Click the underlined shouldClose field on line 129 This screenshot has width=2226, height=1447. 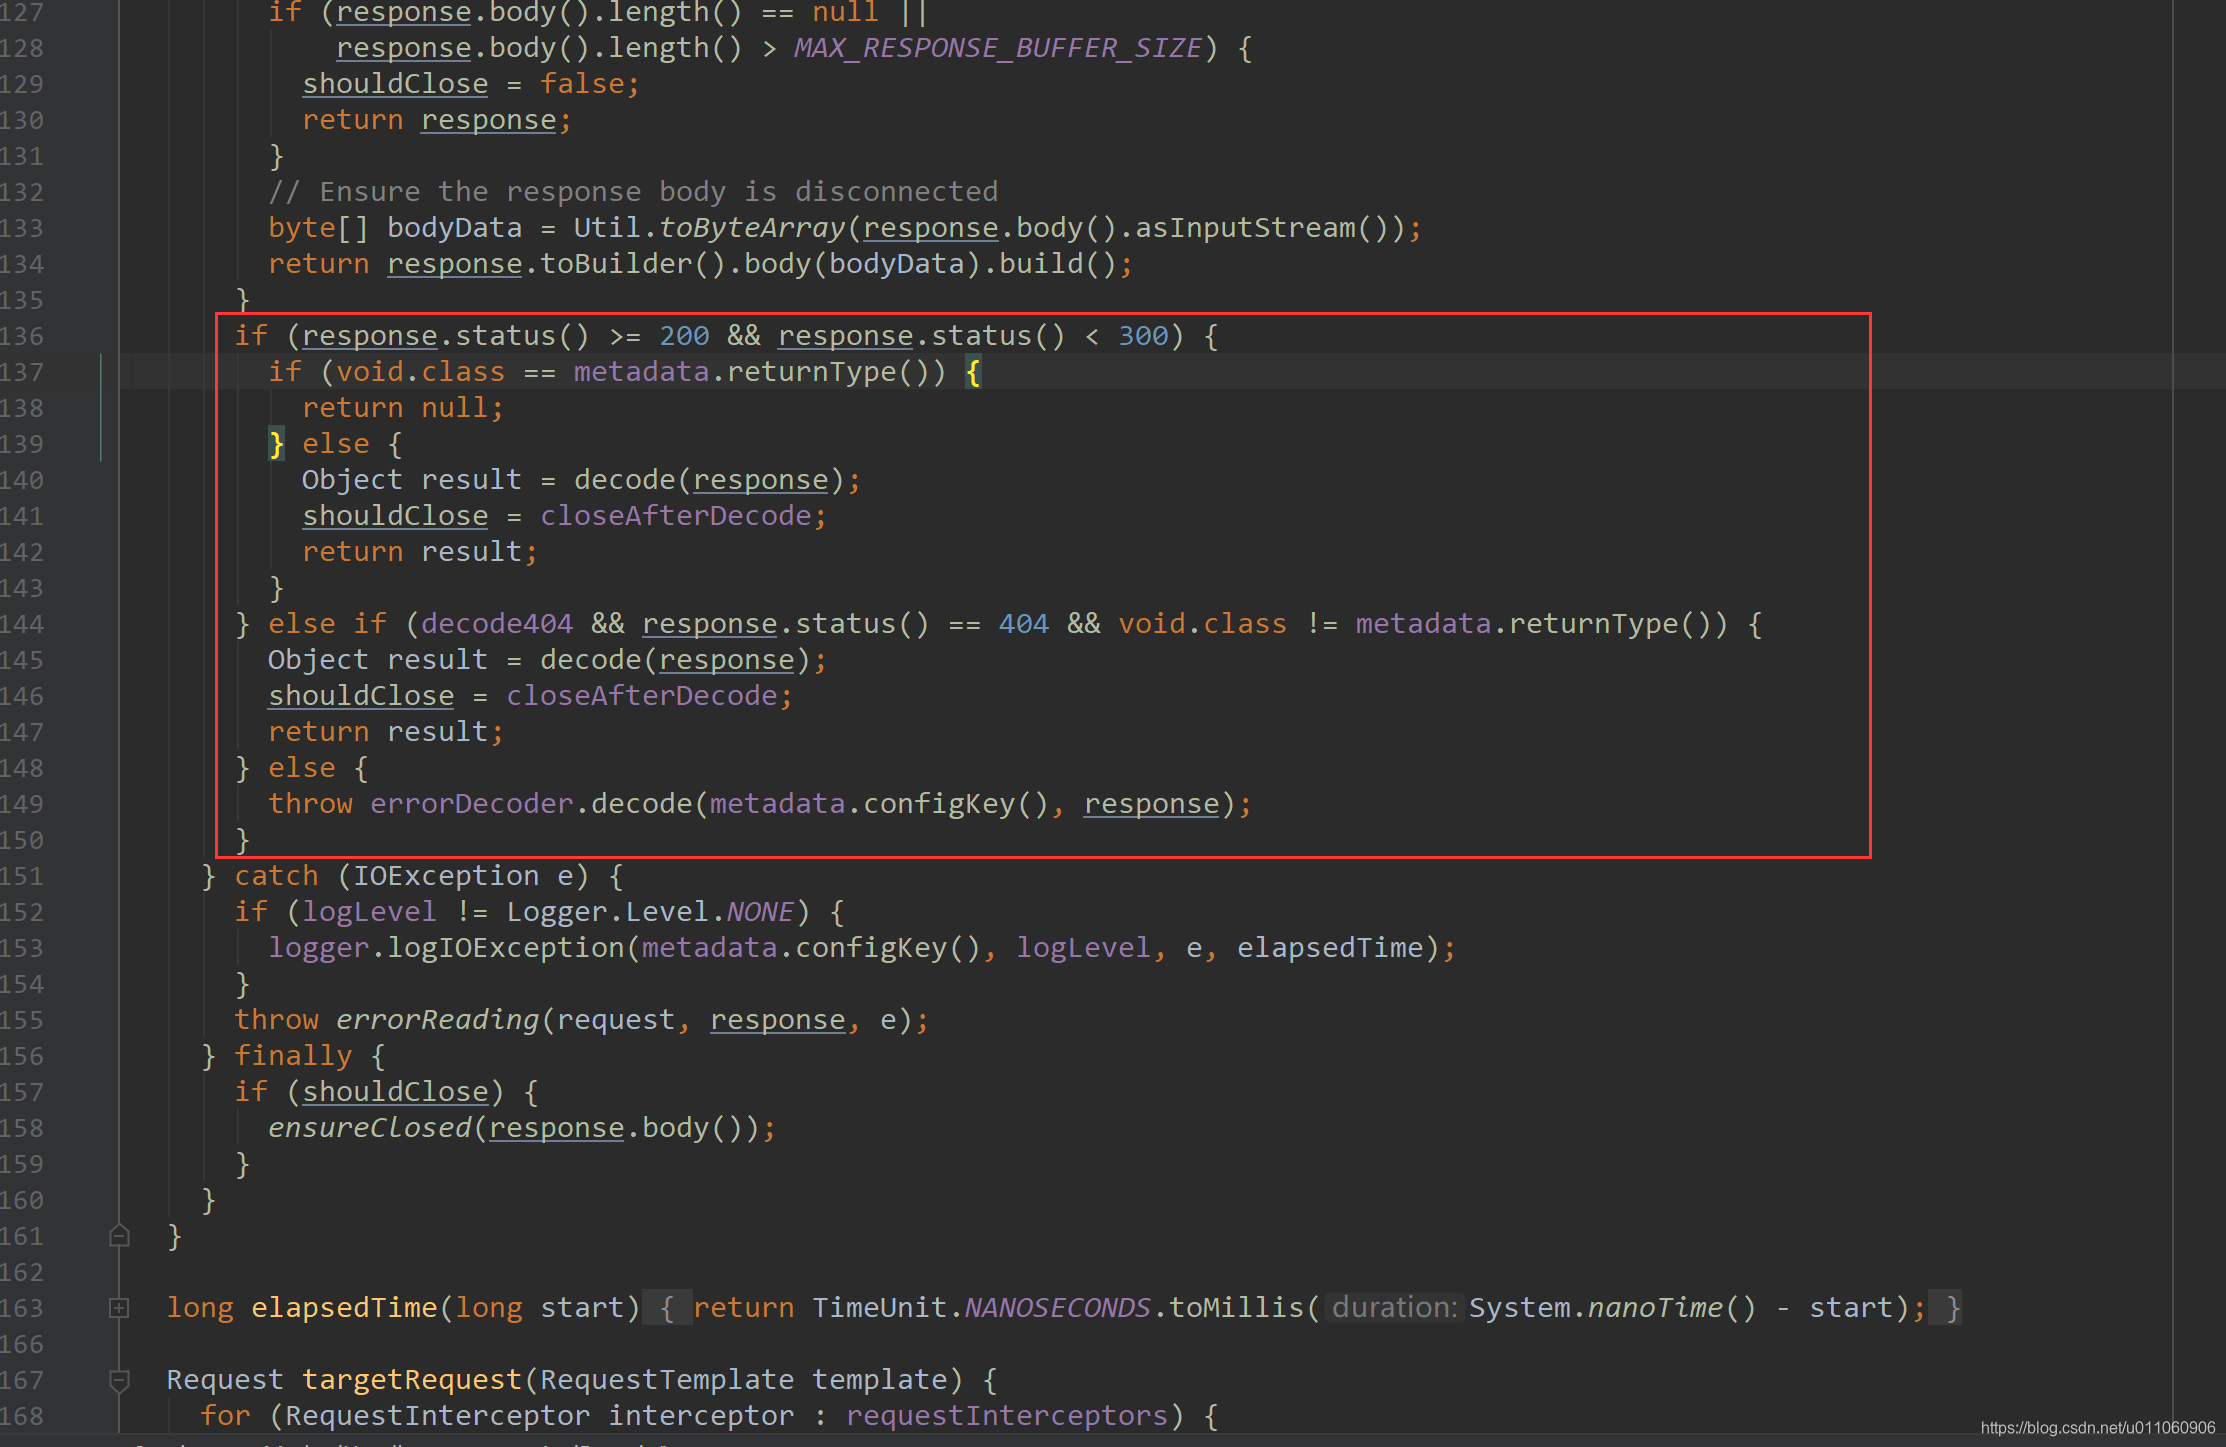tap(395, 83)
